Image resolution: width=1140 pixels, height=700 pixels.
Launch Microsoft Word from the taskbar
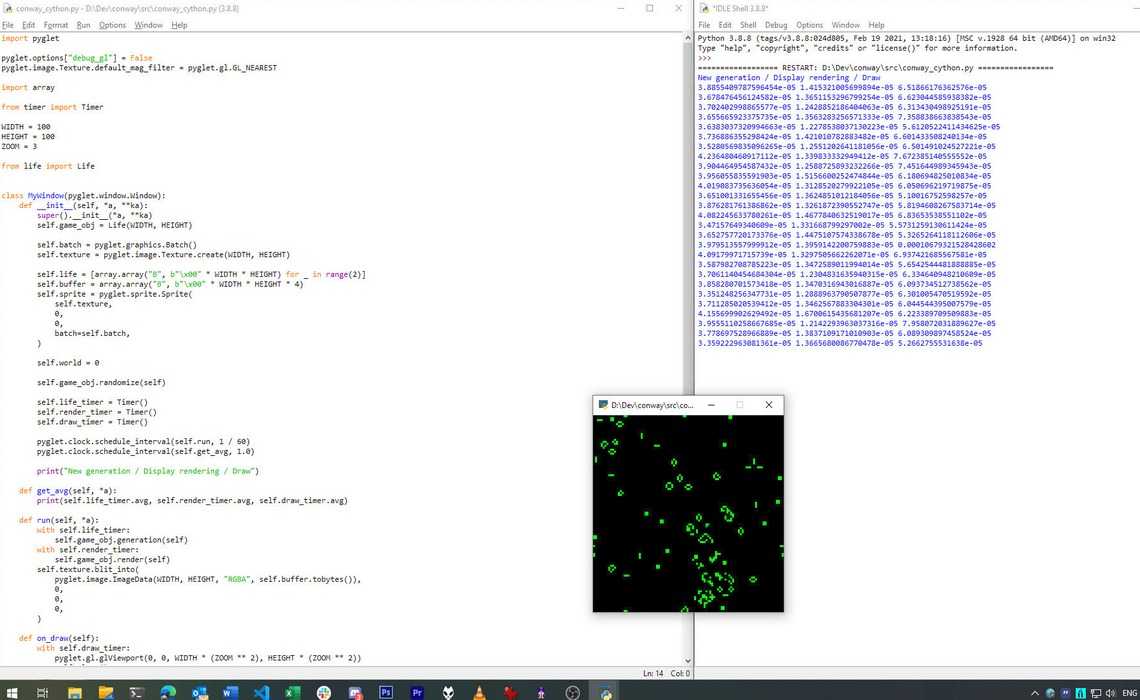[230, 692]
